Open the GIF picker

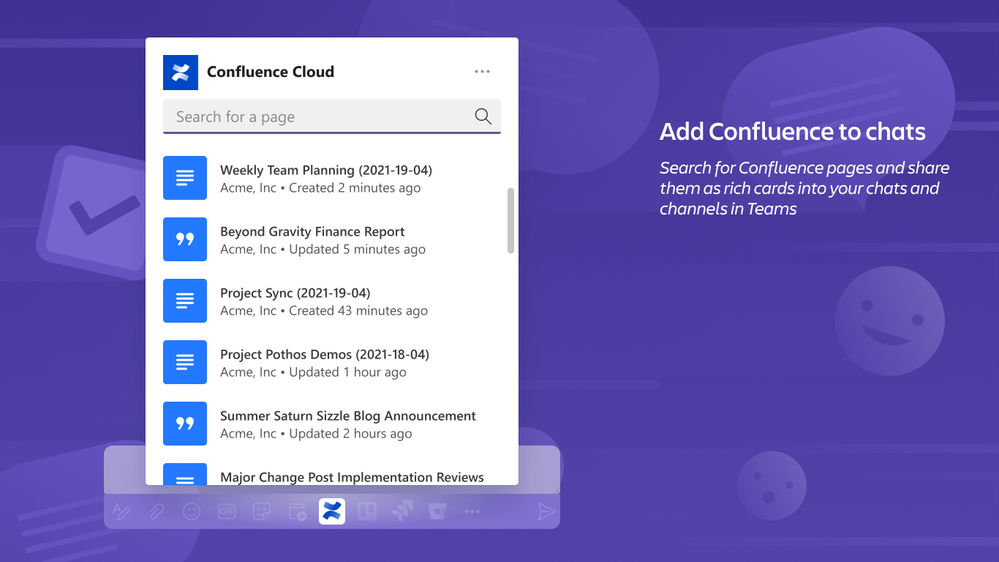(x=226, y=511)
